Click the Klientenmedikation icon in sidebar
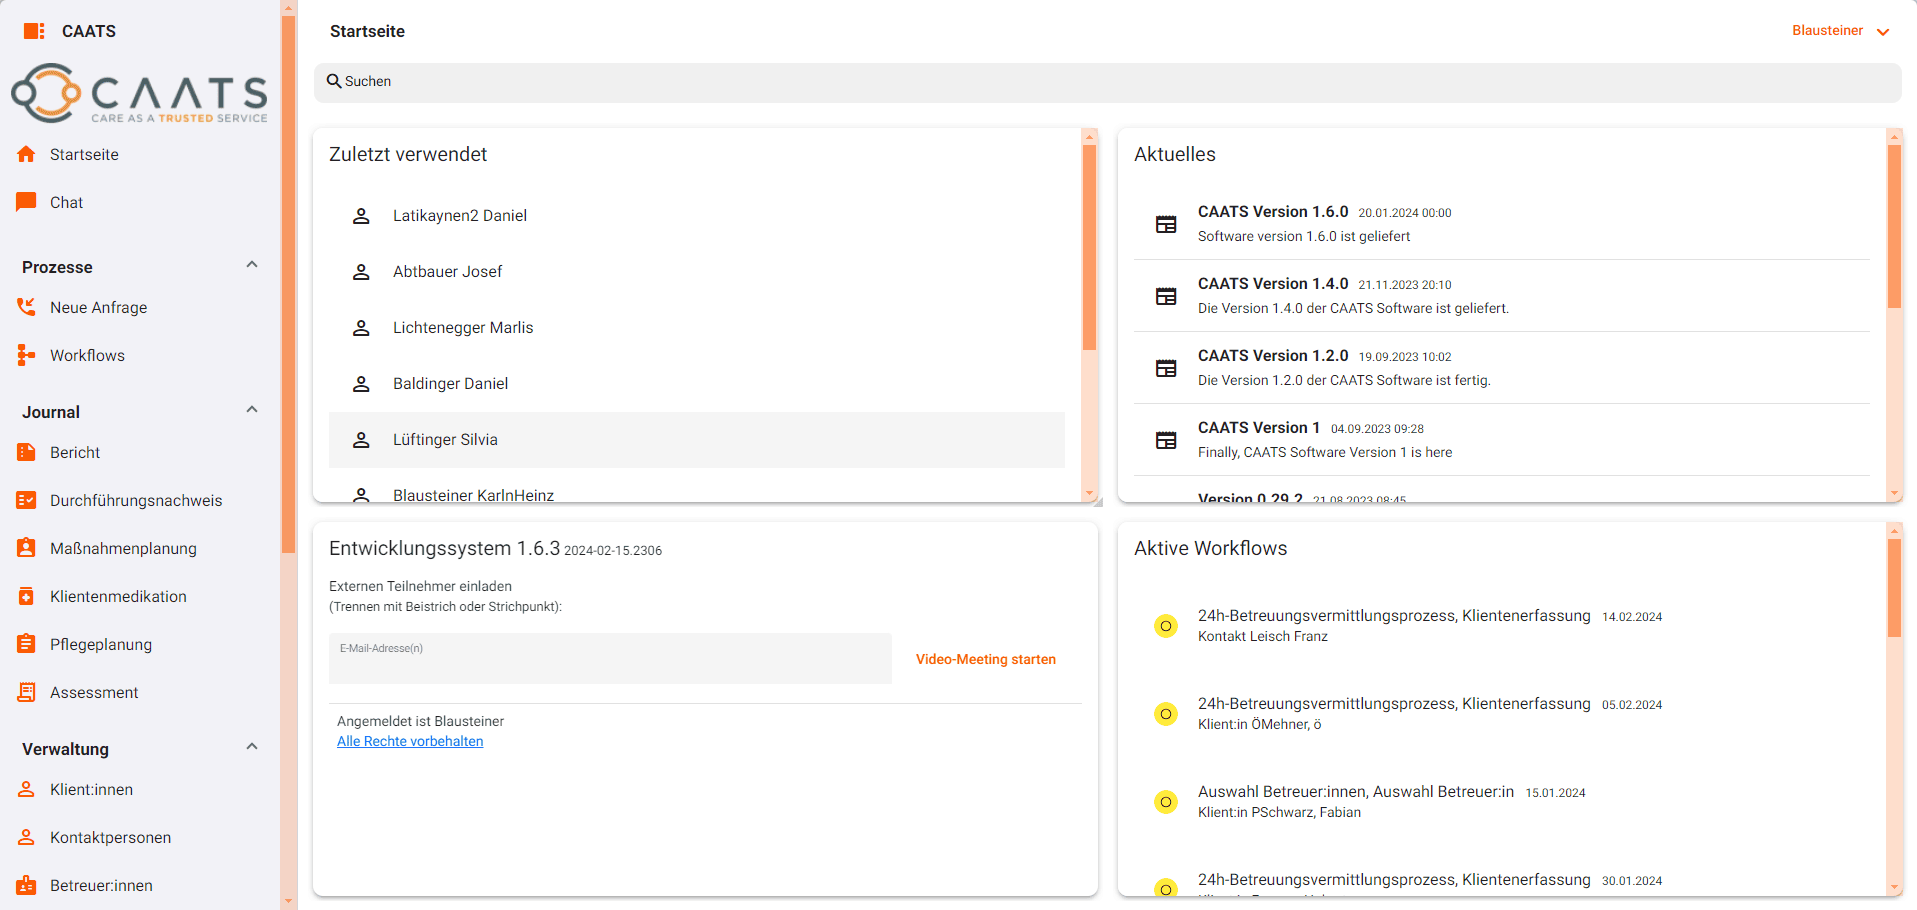The height and width of the screenshot is (910, 1917). pyautogui.click(x=27, y=596)
